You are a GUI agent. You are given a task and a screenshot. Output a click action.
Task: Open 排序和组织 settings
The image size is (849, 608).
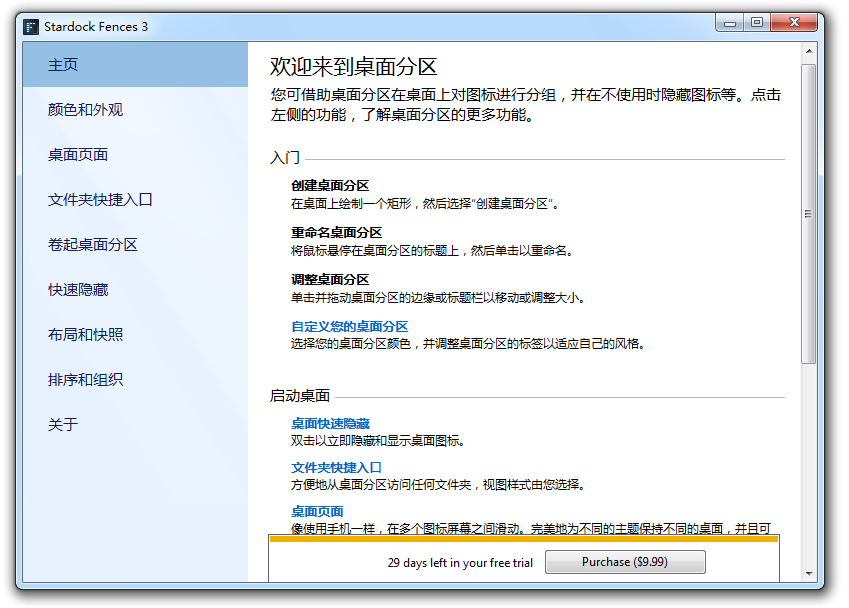[x=85, y=380]
